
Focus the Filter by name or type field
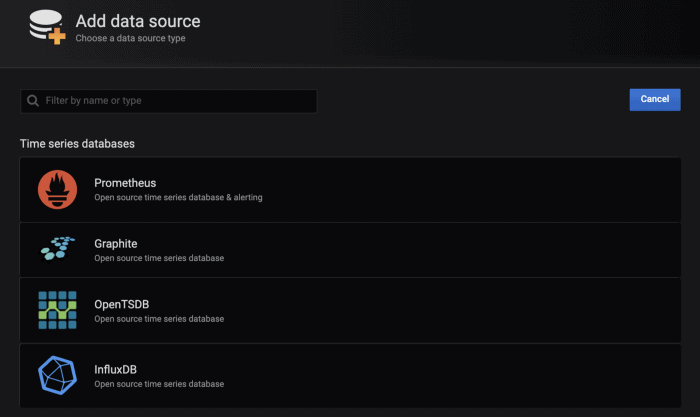[169, 101]
